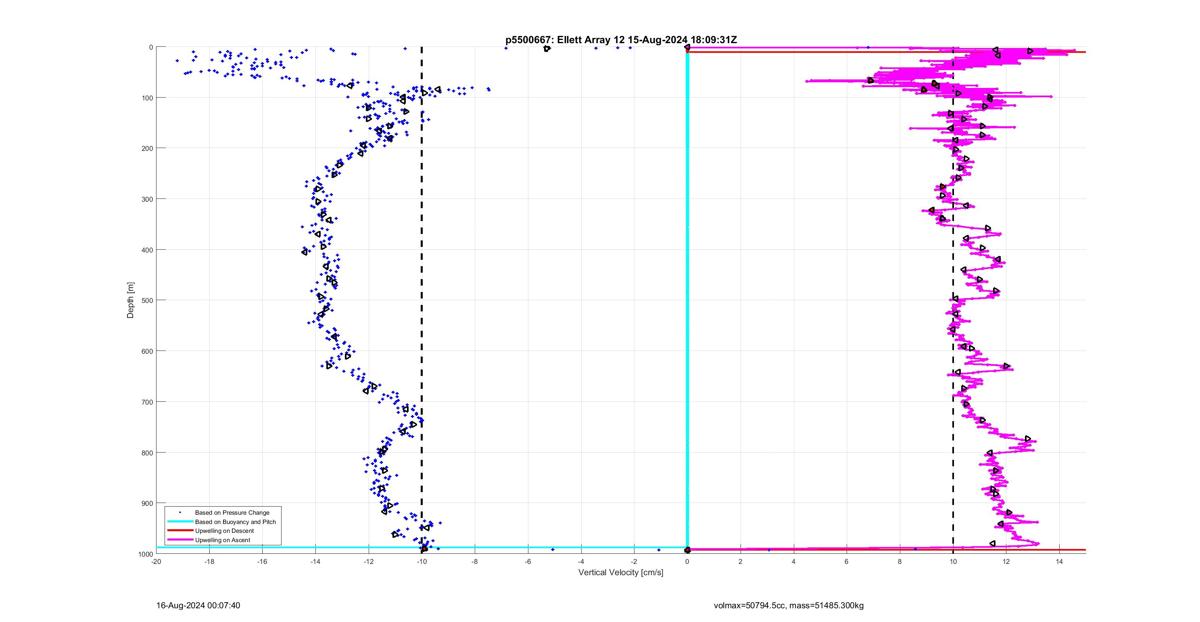Viewport: 1200px width, 622px height.
Task: Click the depth axis tick '300'
Action: pos(145,199)
